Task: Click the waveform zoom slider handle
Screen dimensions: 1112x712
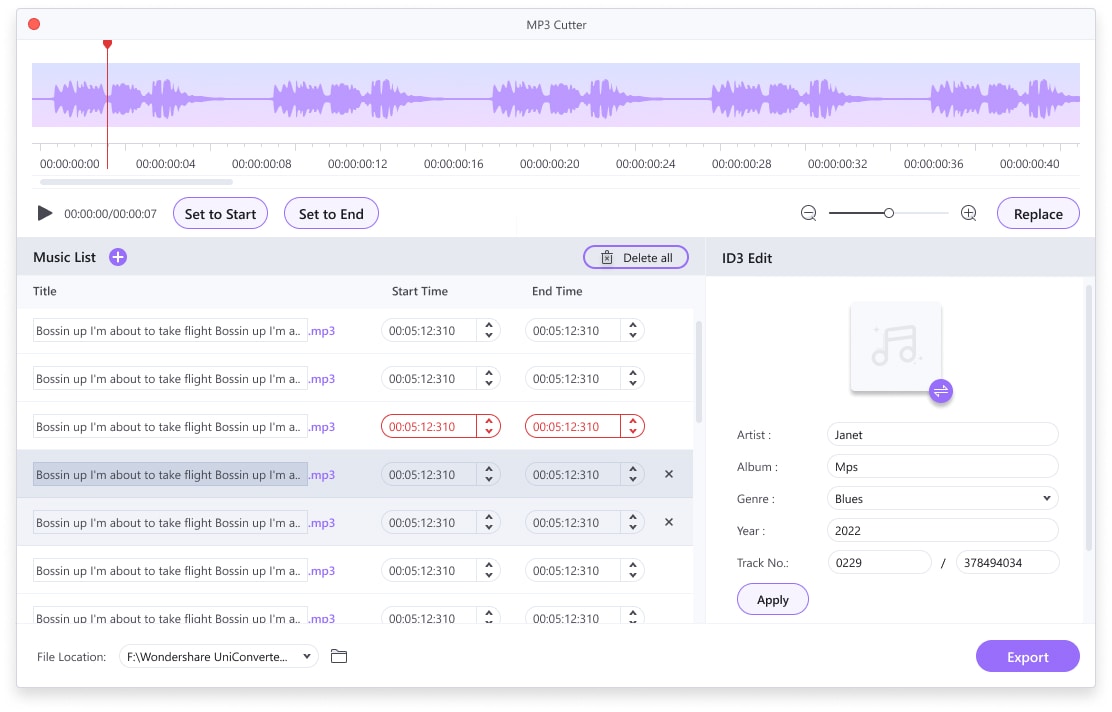Action: coord(889,213)
